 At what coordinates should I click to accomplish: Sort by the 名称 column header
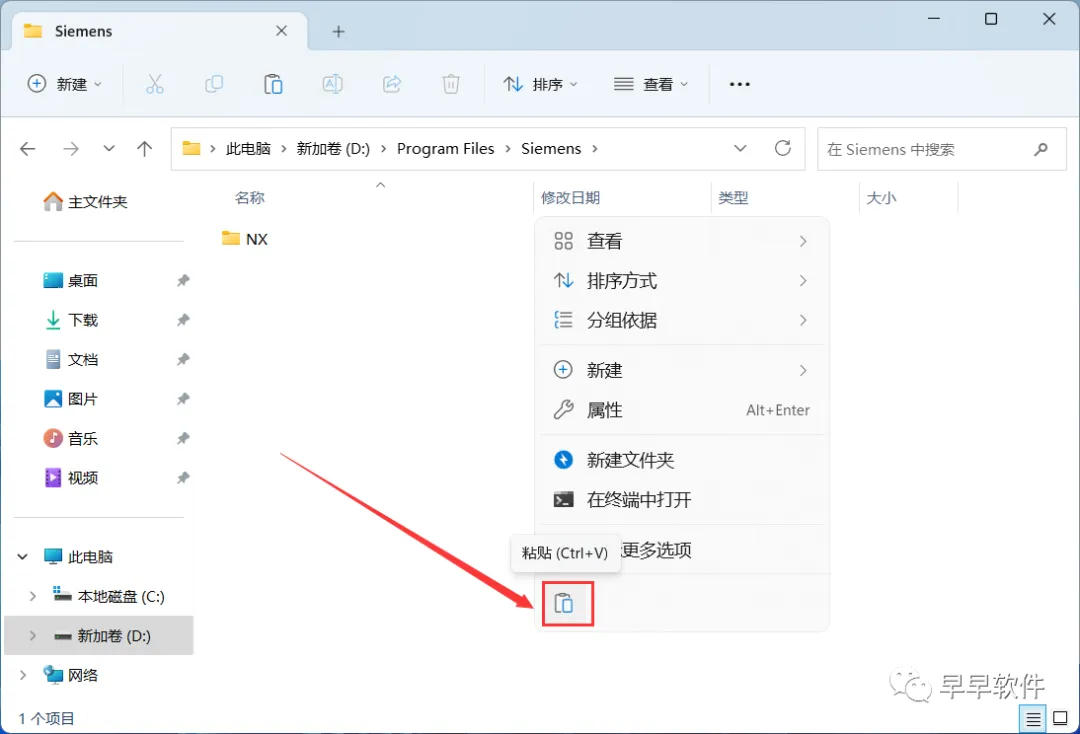pos(249,198)
